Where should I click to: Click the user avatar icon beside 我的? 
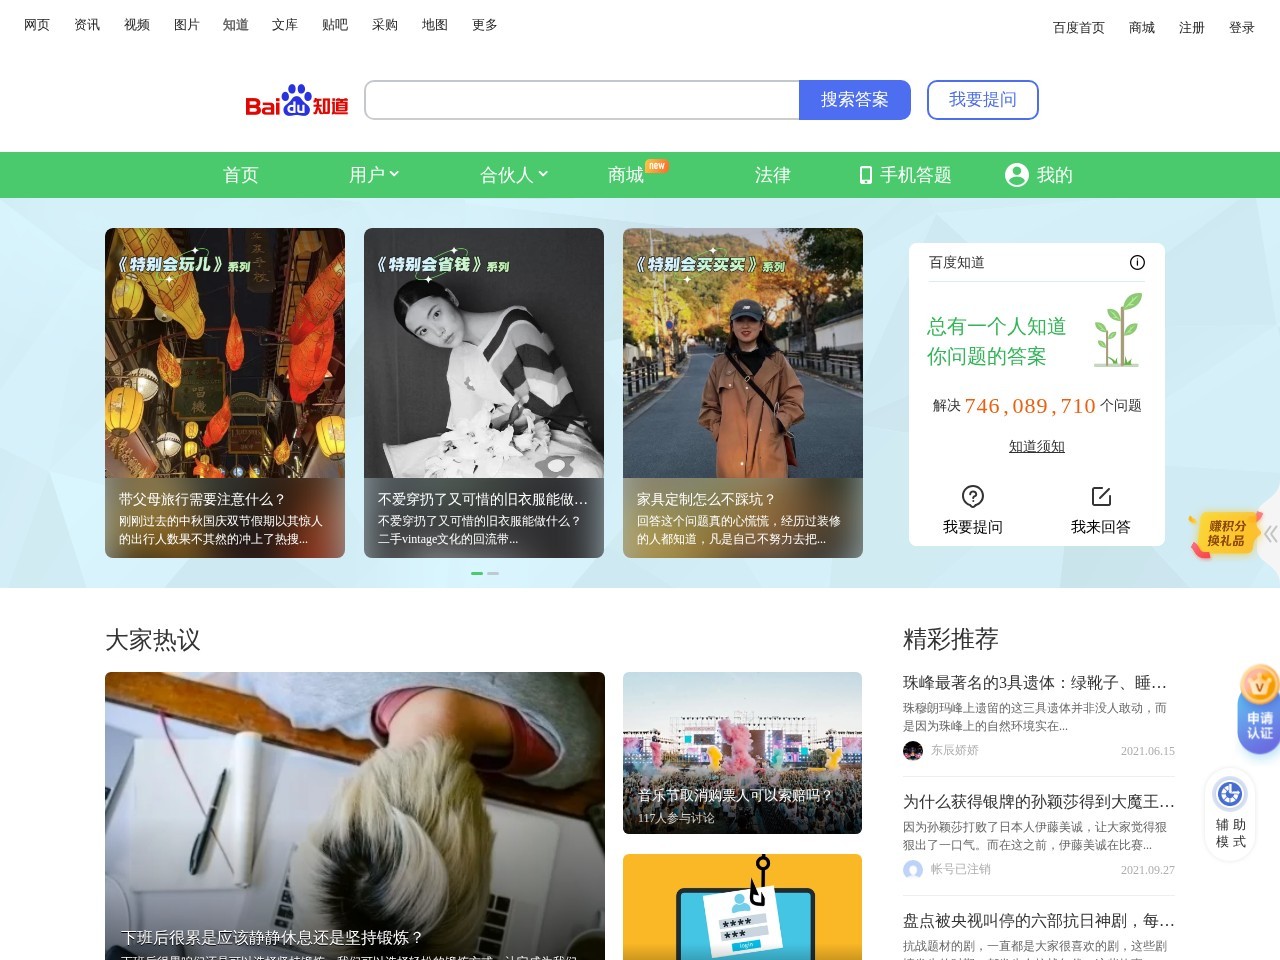(1016, 174)
